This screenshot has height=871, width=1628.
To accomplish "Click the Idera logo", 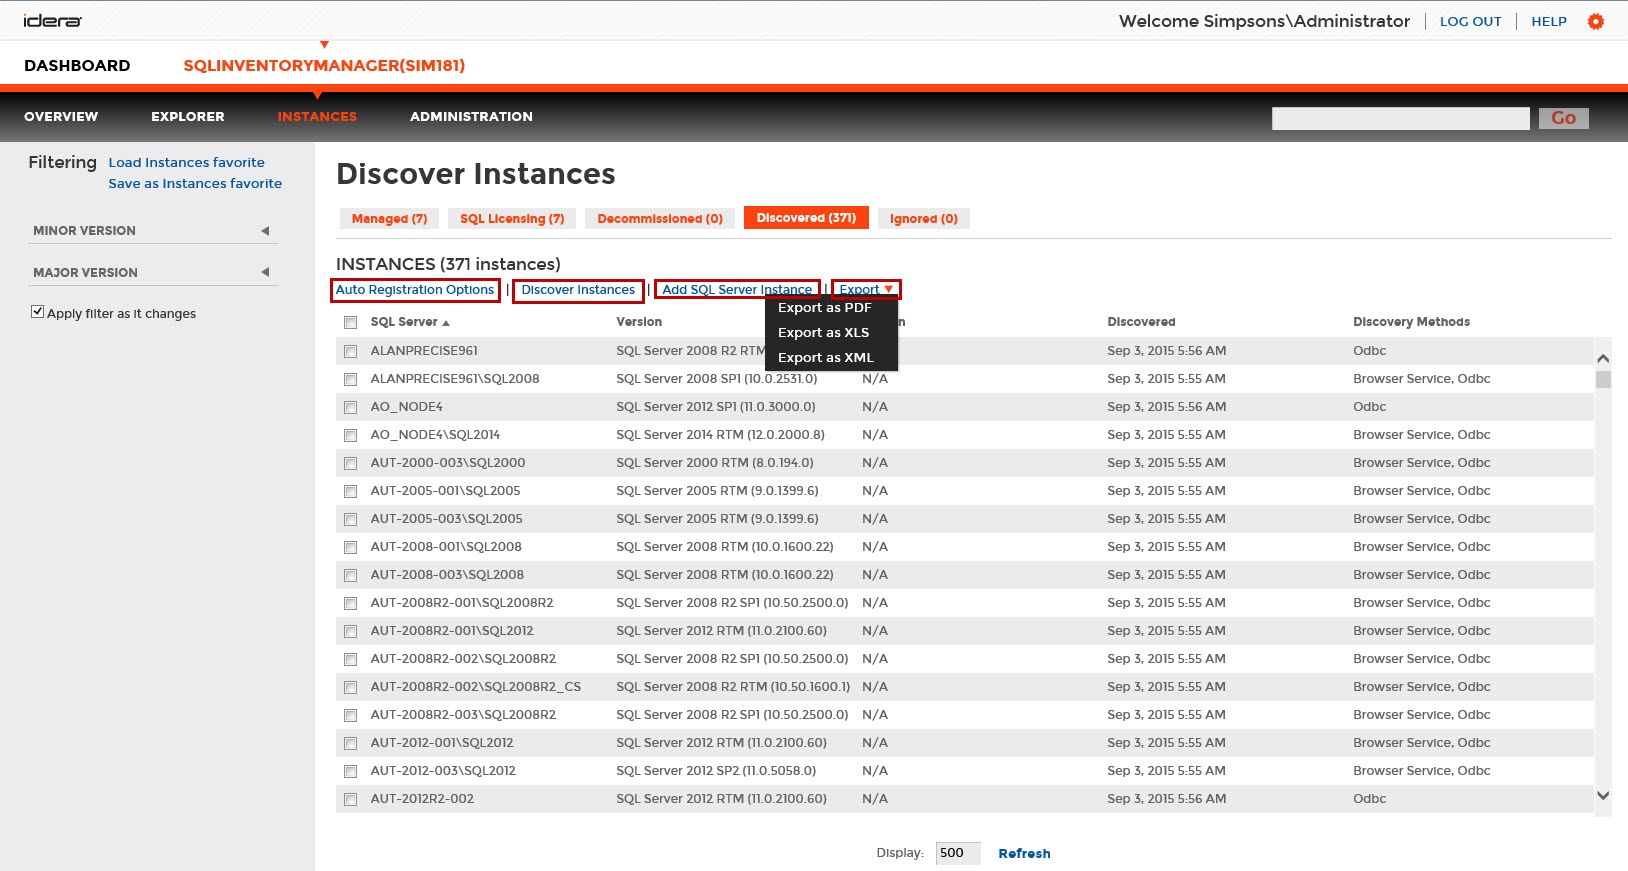I will 52,21.
